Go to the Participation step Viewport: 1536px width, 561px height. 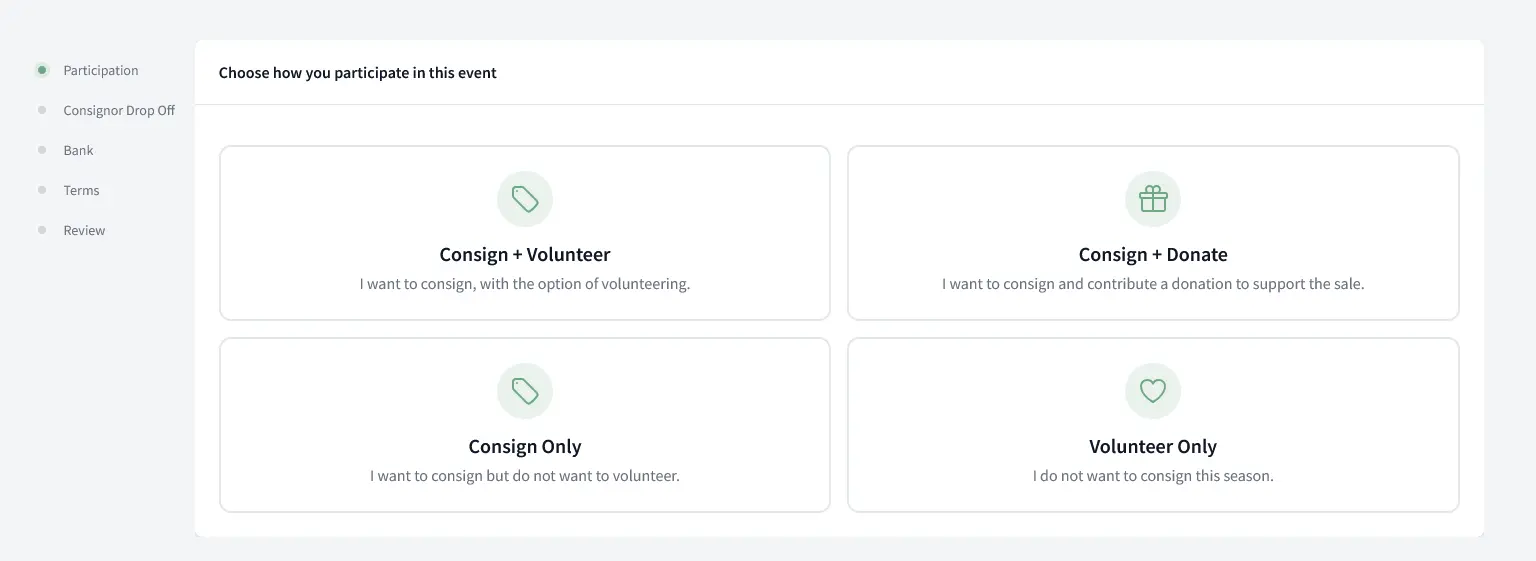point(101,70)
